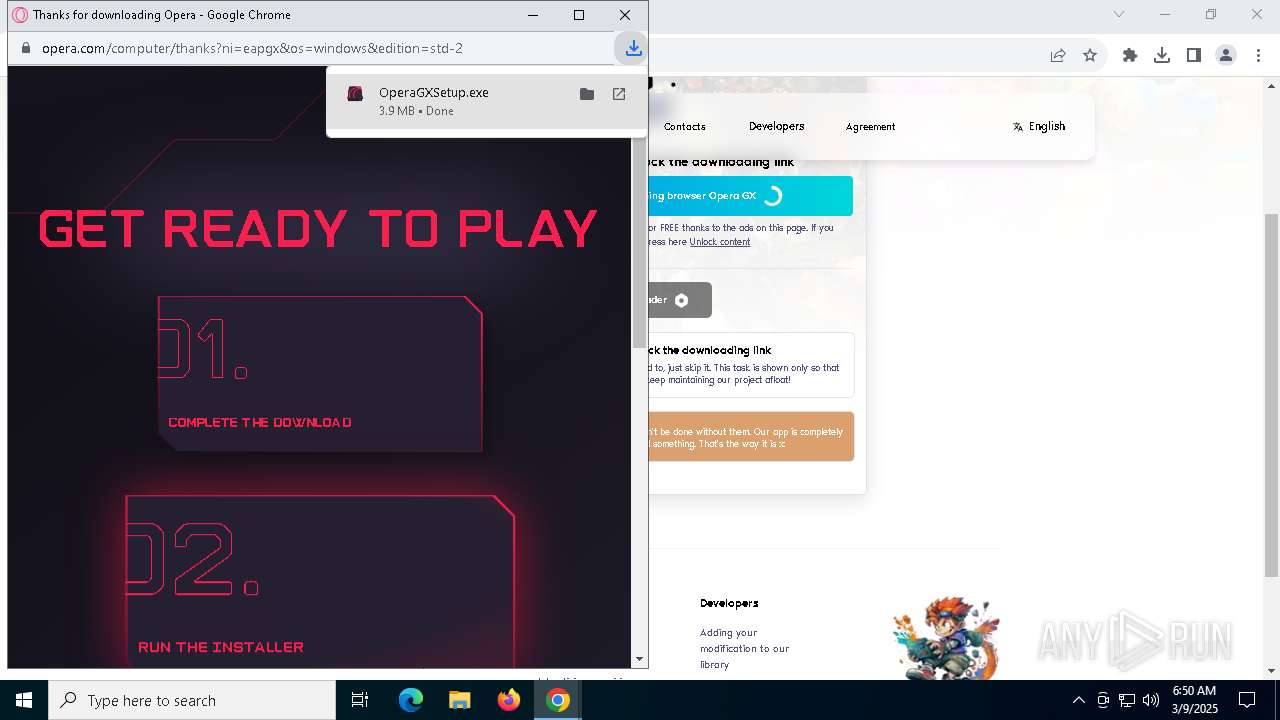Click the taskbar search box
The width and height of the screenshot is (1280, 720).
coord(192,700)
